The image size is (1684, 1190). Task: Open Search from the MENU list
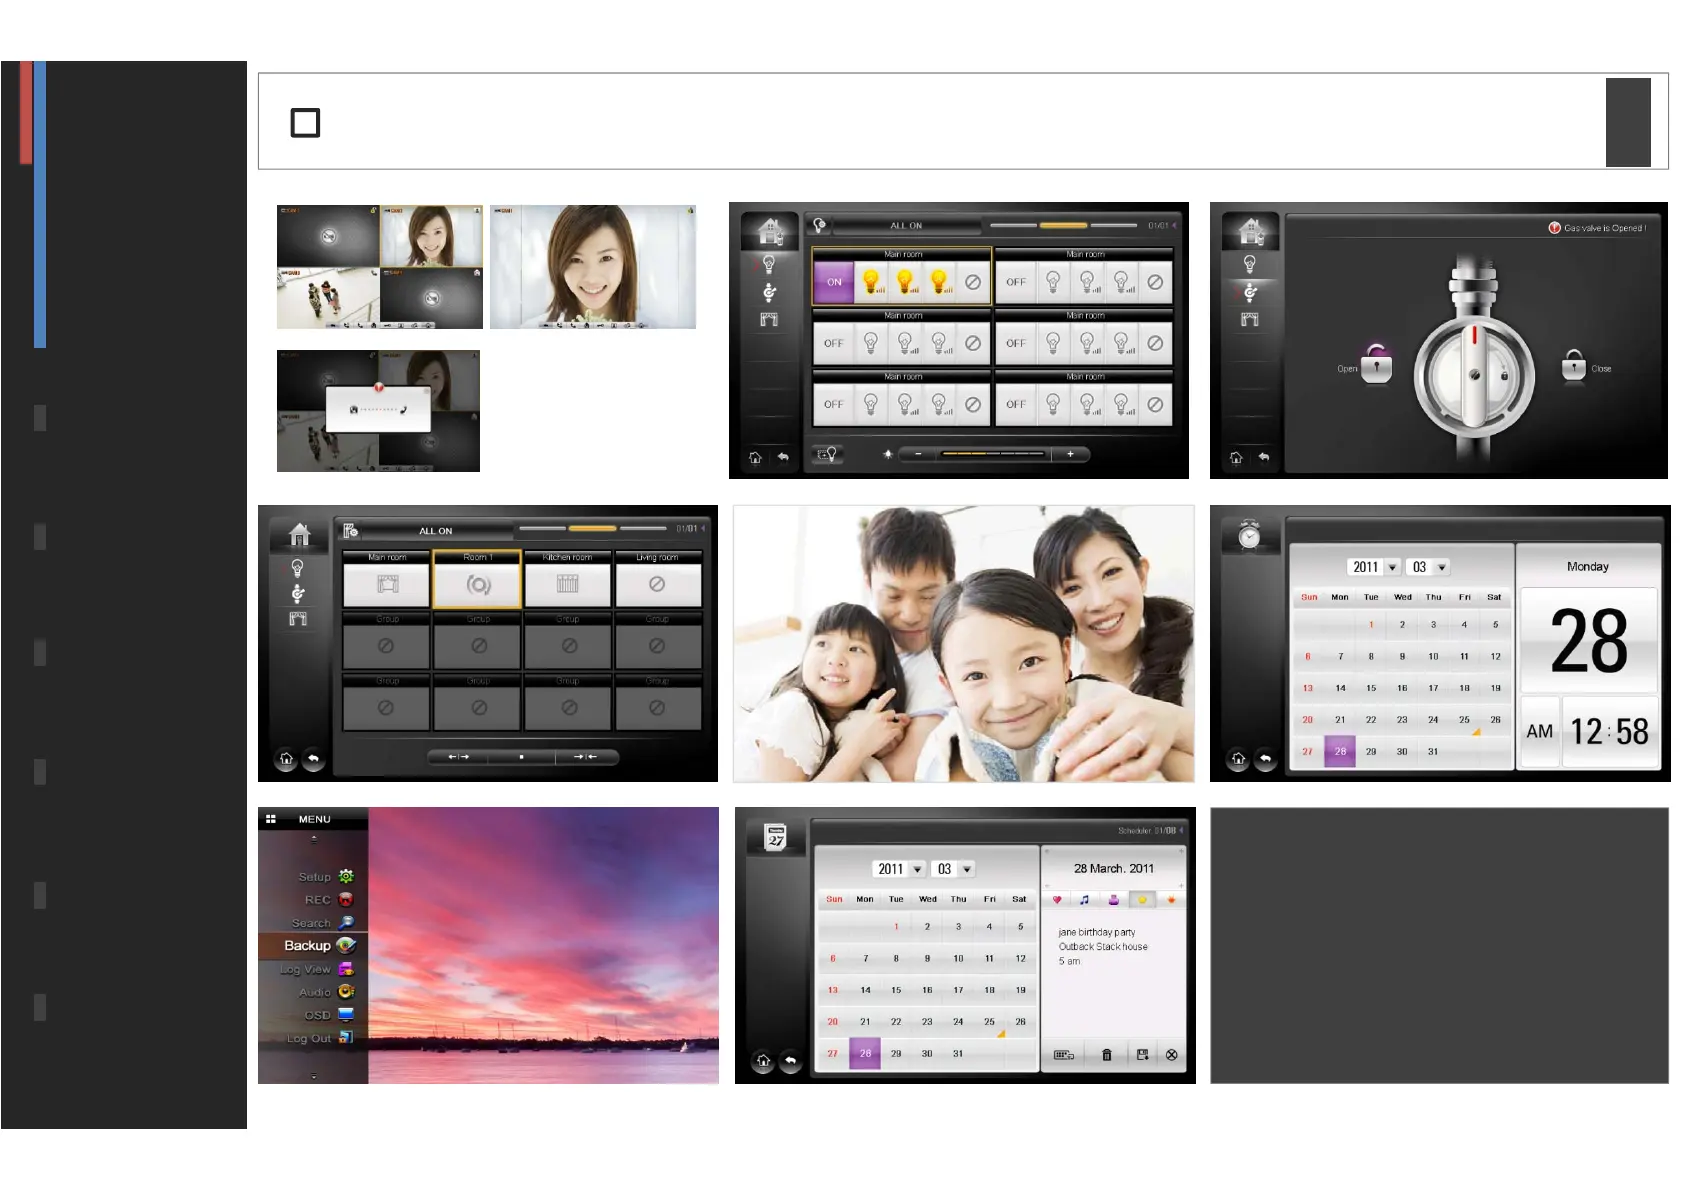click(x=322, y=923)
